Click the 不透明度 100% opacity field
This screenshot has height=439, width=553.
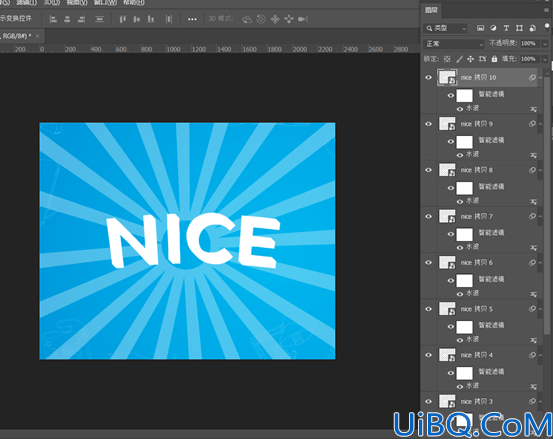point(530,43)
